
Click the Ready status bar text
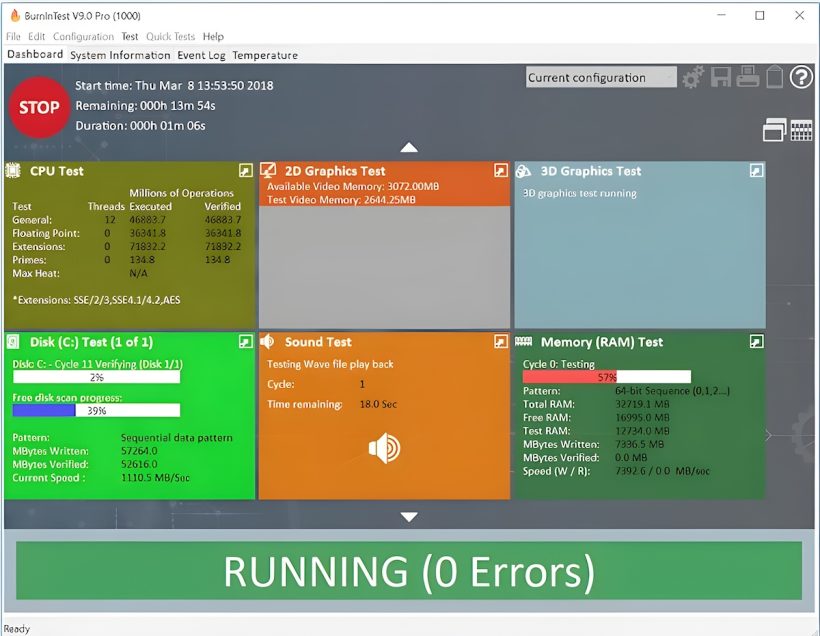(x=17, y=630)
